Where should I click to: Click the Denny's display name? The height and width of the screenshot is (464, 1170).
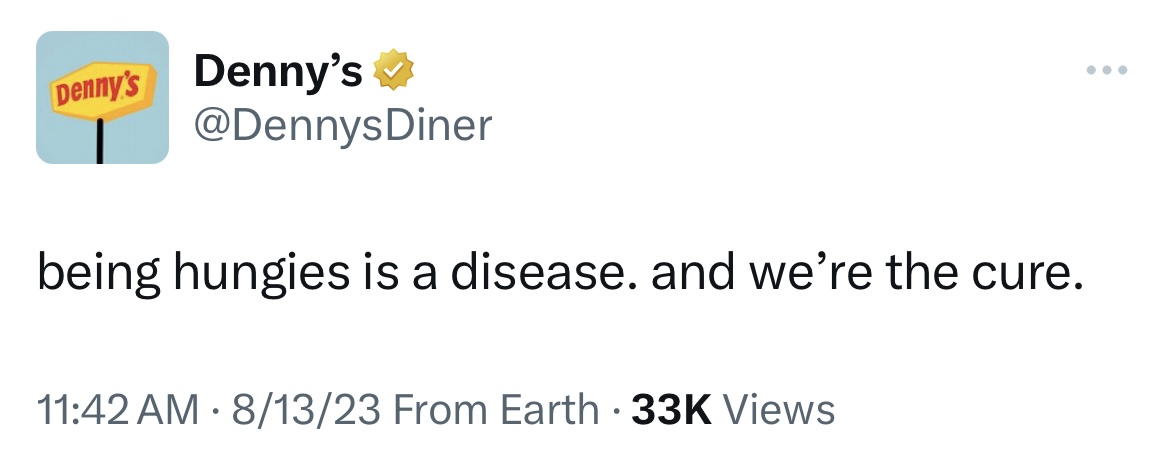[x=278, y=71]
